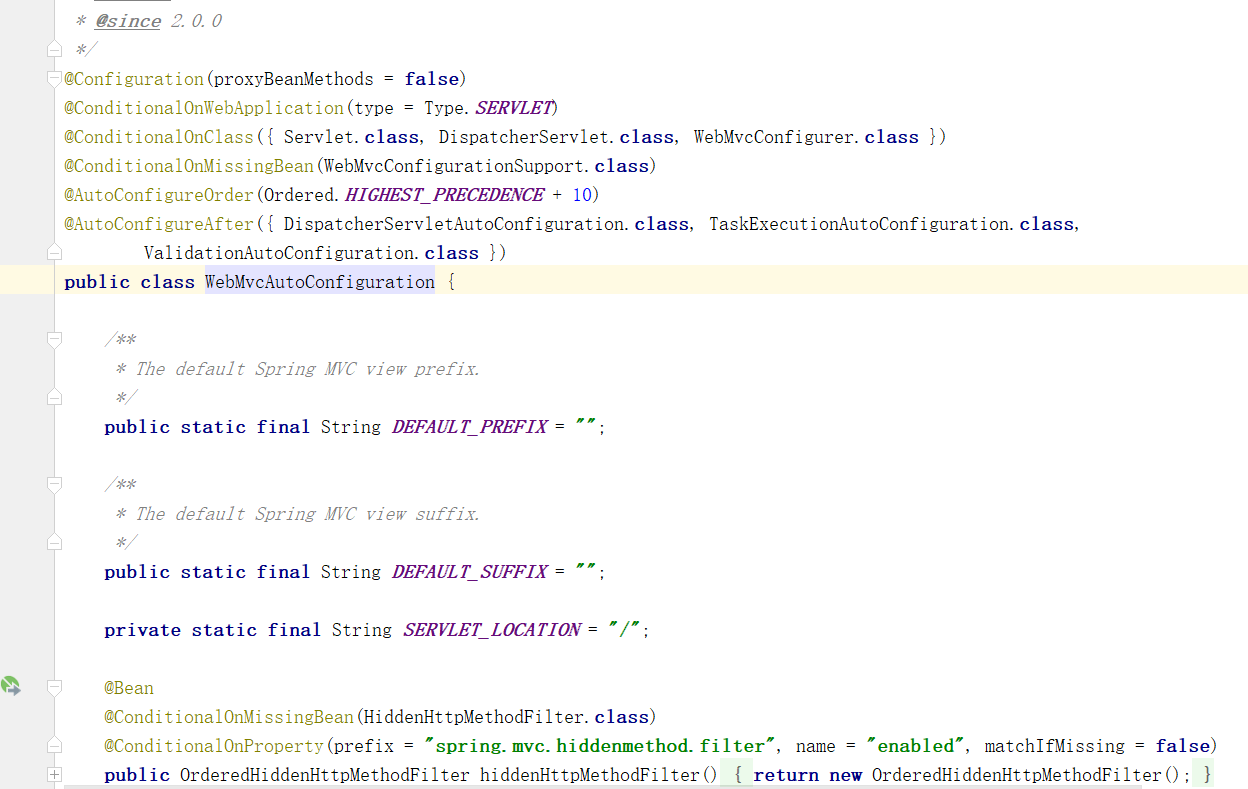Image resolution: width=1248 pixels, height=789 pixels.
Task: Collapse the Javadoc fold above the view prefix comment
Action: click(x=54, y=339)
